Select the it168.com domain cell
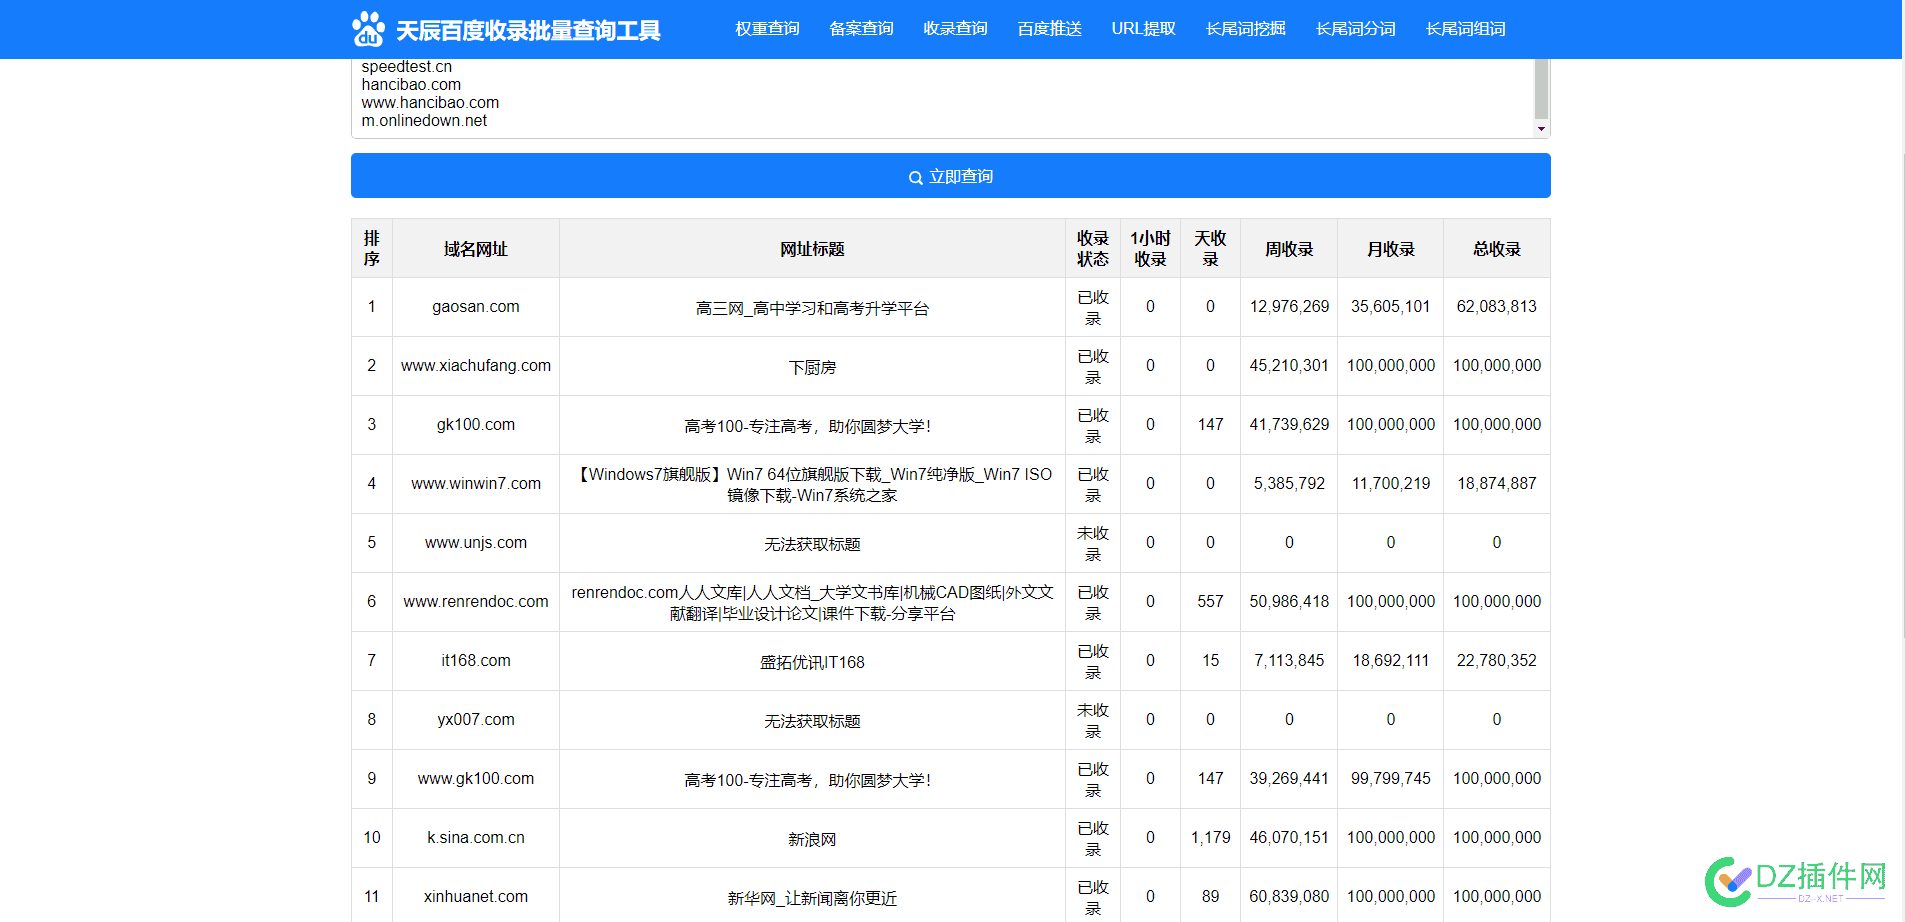Viewport: 1905px width, 922px height. (x=476, y=661)
